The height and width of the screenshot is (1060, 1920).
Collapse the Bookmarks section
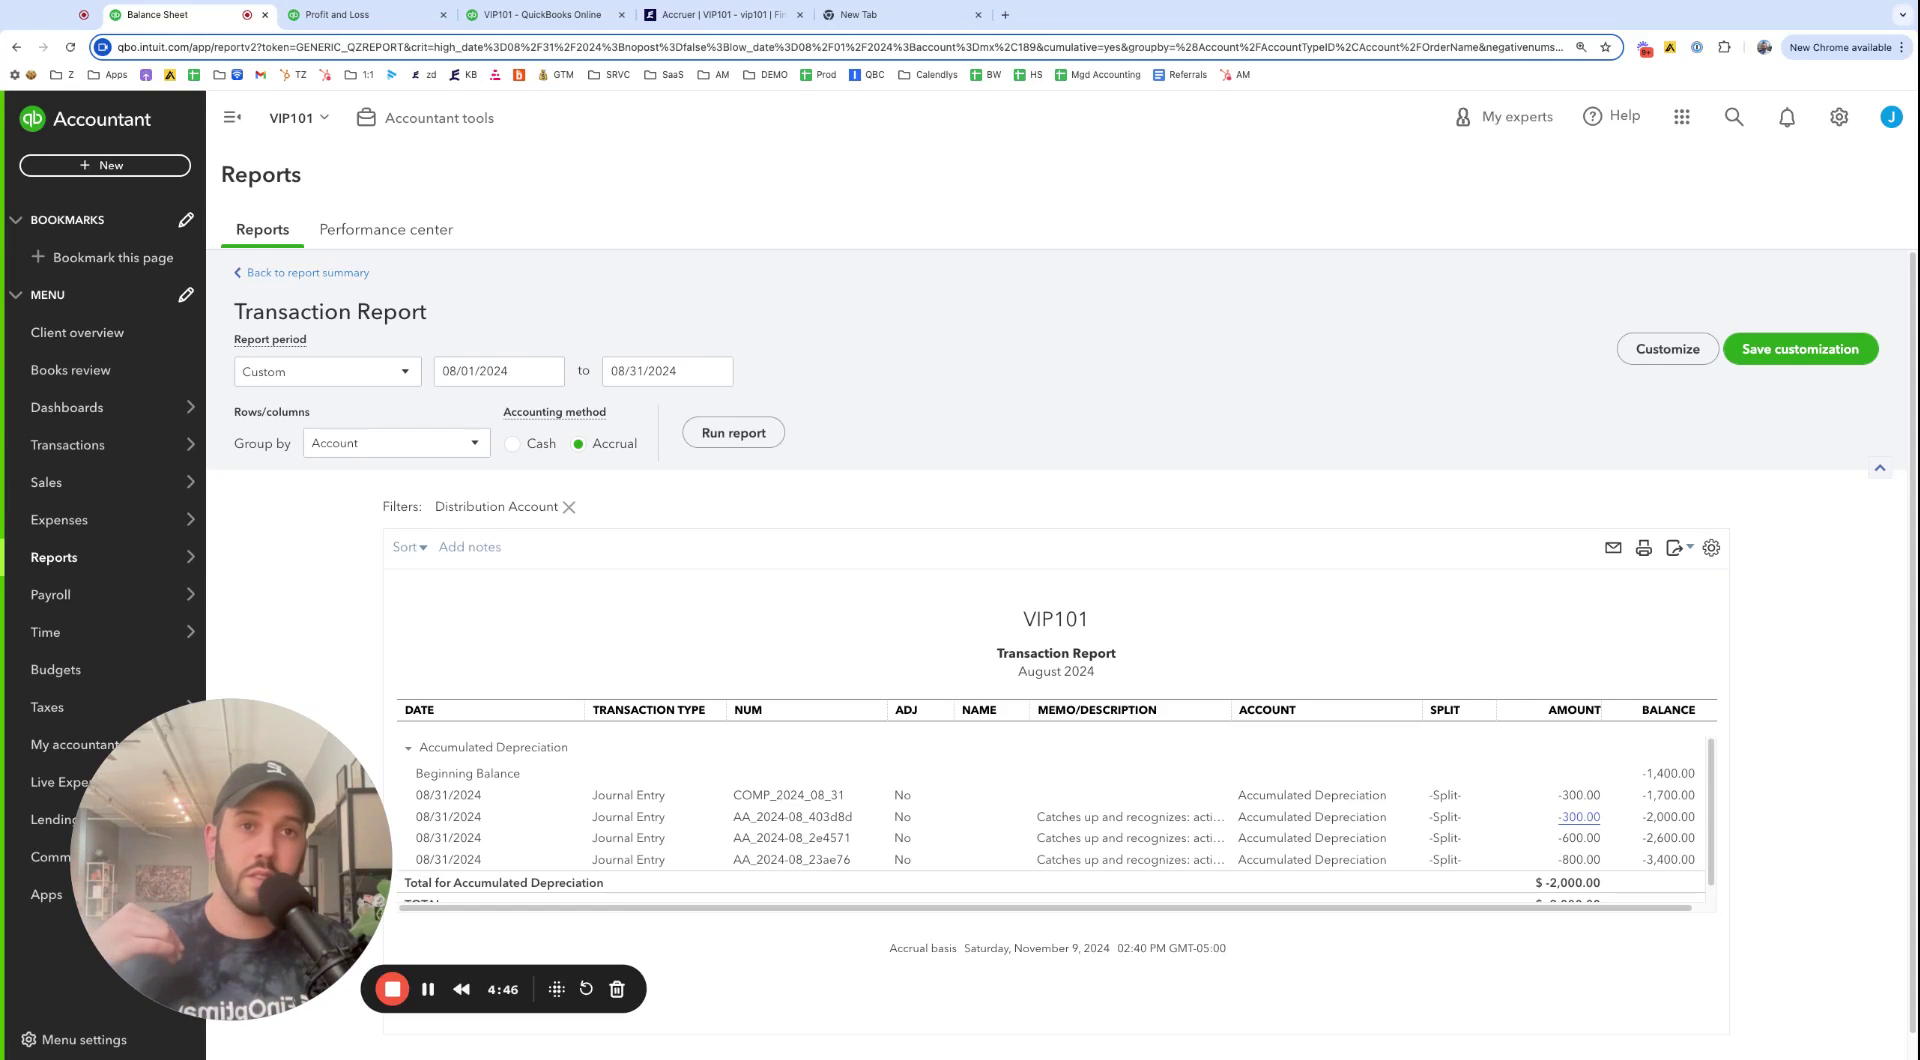point(16,220)
